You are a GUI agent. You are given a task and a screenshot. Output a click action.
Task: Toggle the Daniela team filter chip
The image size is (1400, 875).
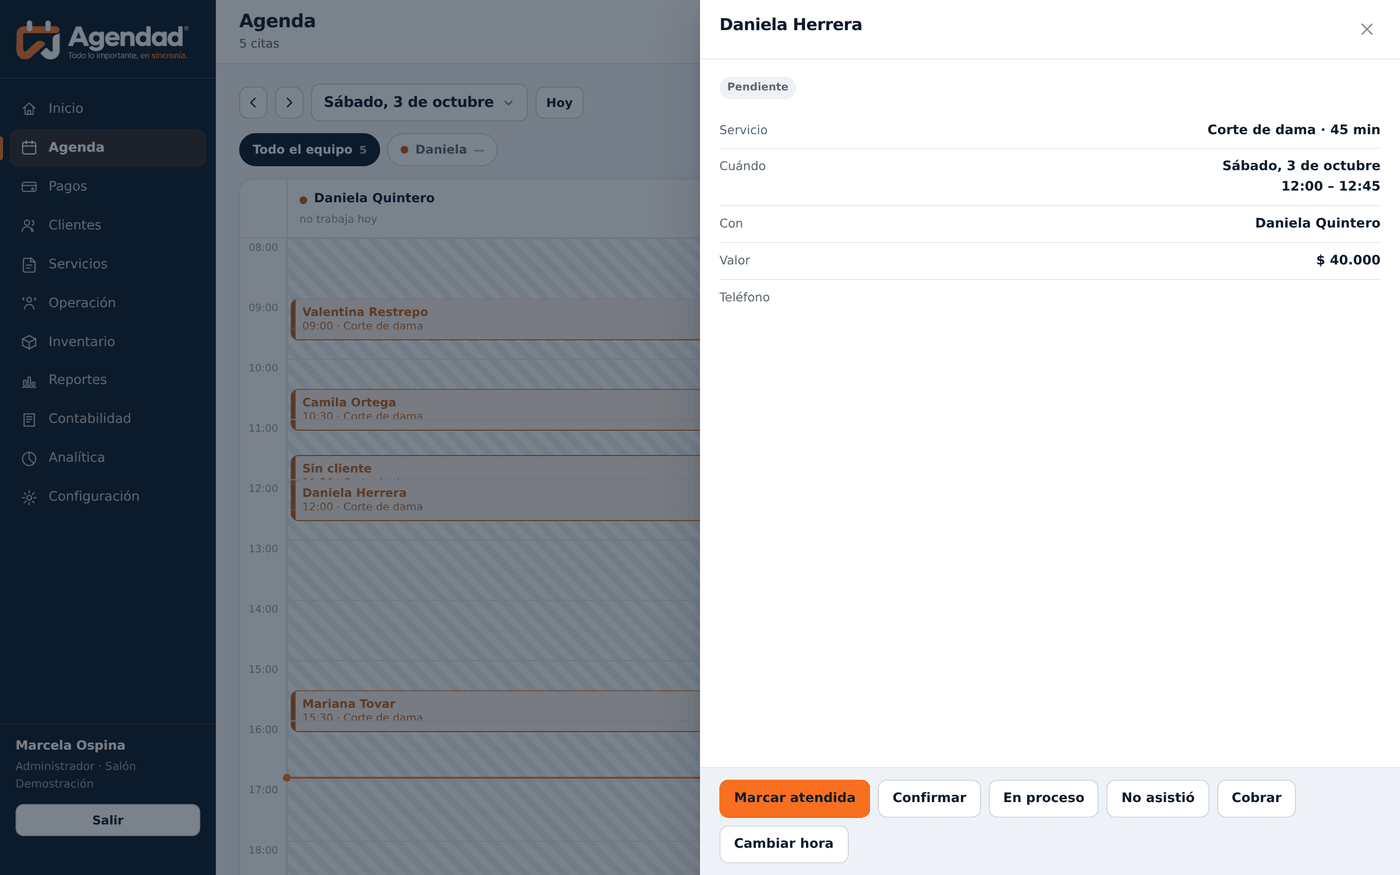(x=442, y=150)
